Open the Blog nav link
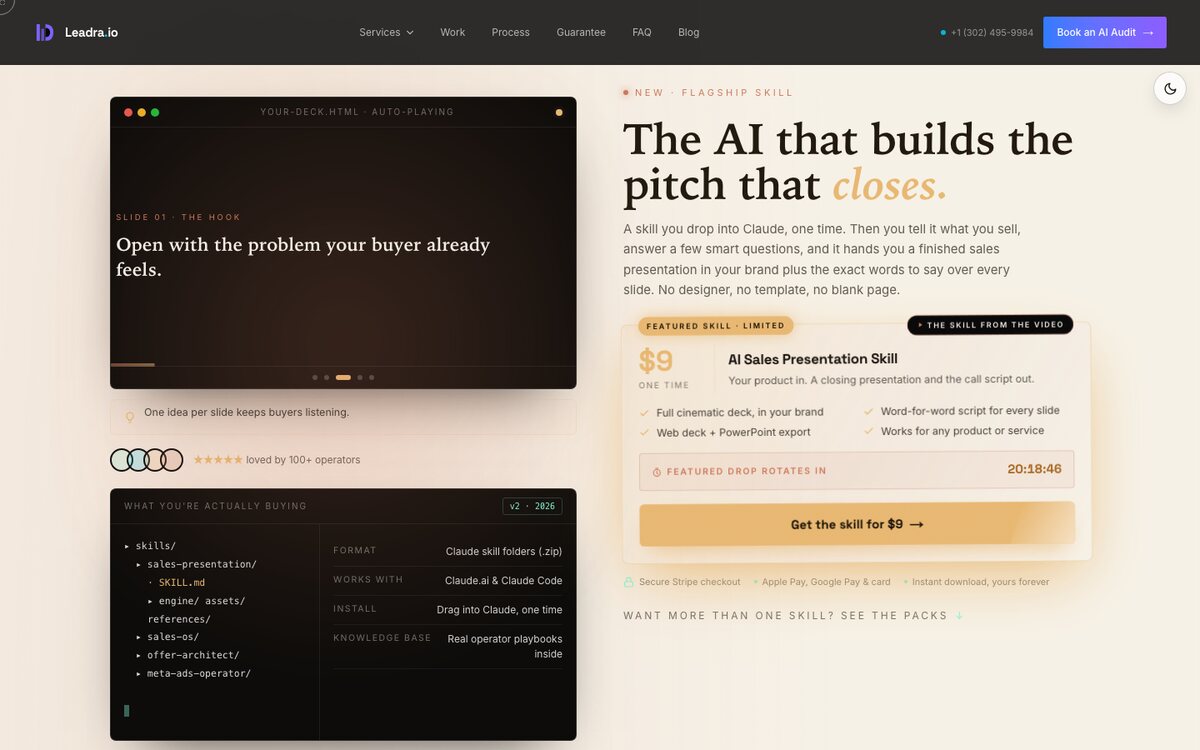 click(x=688, y=32)
